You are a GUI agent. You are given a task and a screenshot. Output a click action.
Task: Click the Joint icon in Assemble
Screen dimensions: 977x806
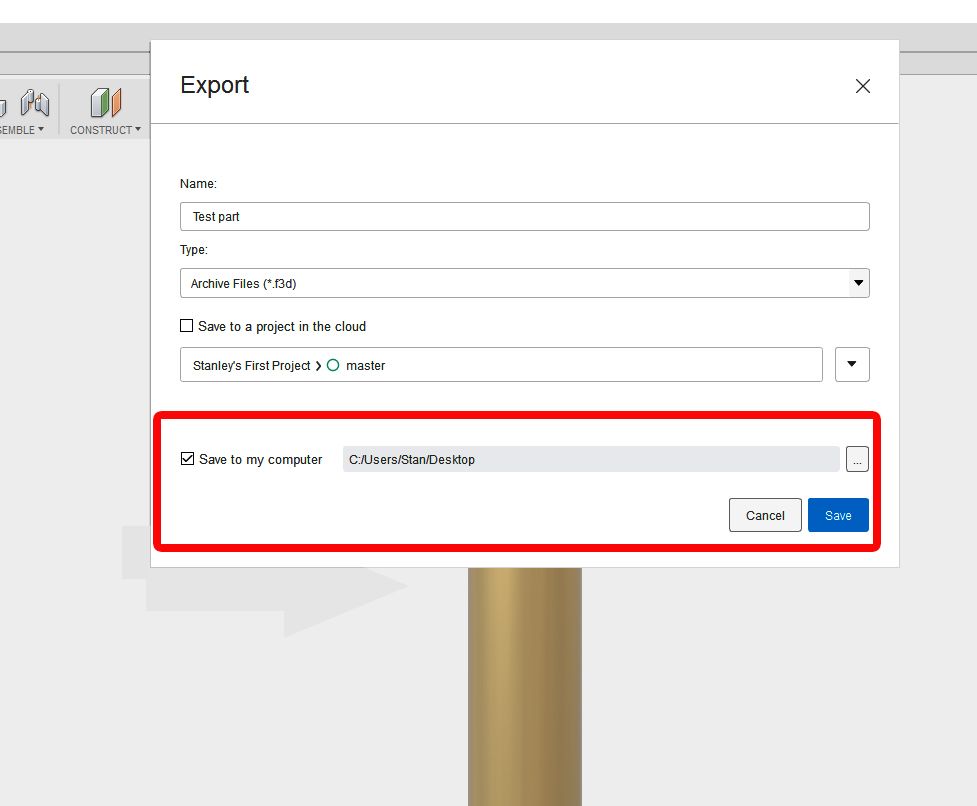pos(35,103)
